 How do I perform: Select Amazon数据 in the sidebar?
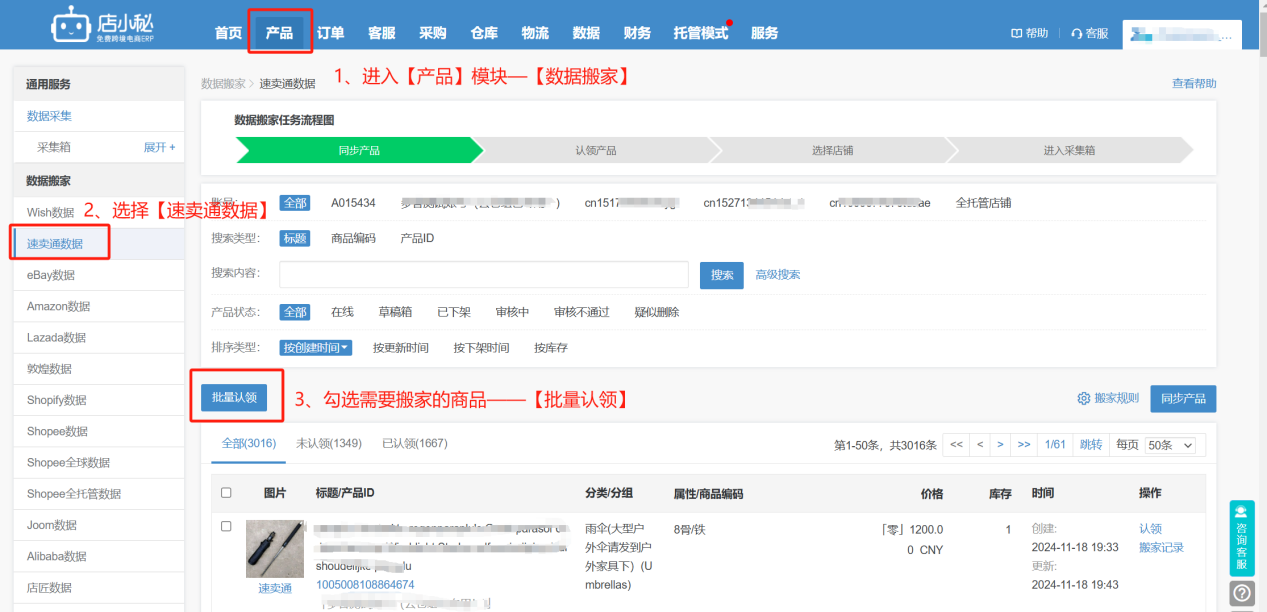58,306
